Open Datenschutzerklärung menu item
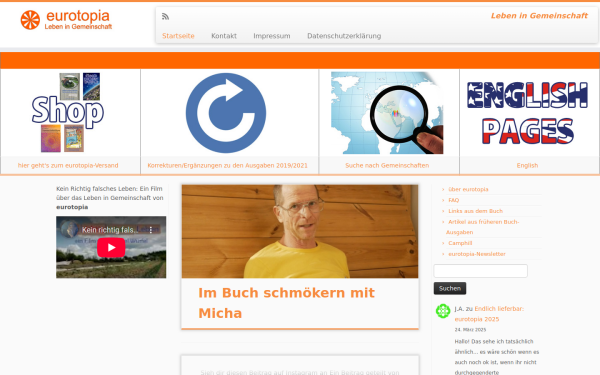The image size is (600, 375). click(x=344, y=36)
